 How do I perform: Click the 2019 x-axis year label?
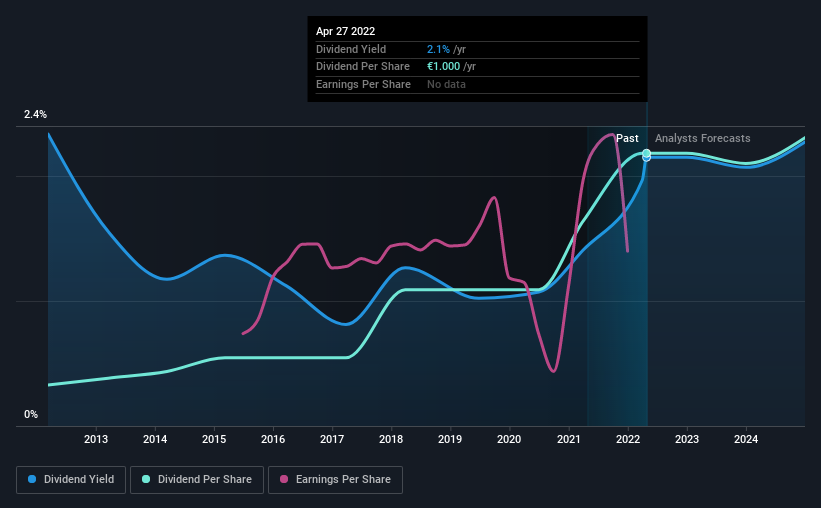click(450, 439)
